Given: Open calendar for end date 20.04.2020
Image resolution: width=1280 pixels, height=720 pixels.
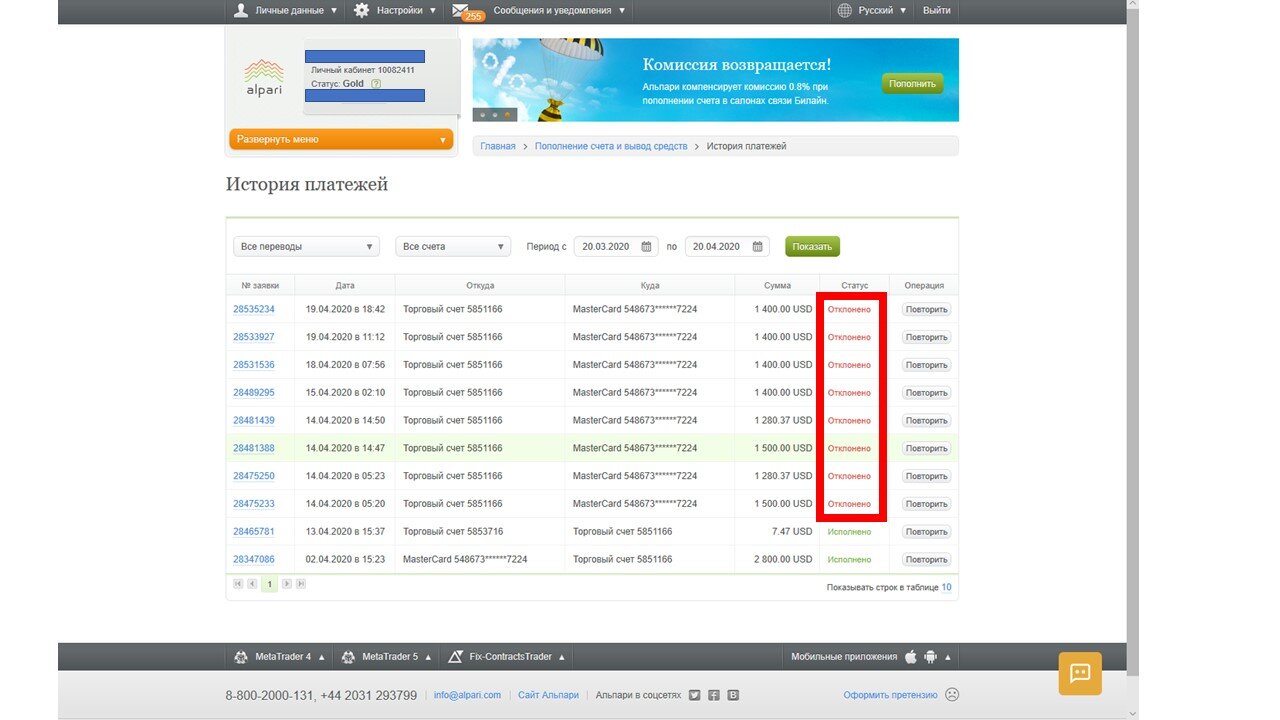Looking at the screenshot, I should pyautogui.click(x=758, y=247).
